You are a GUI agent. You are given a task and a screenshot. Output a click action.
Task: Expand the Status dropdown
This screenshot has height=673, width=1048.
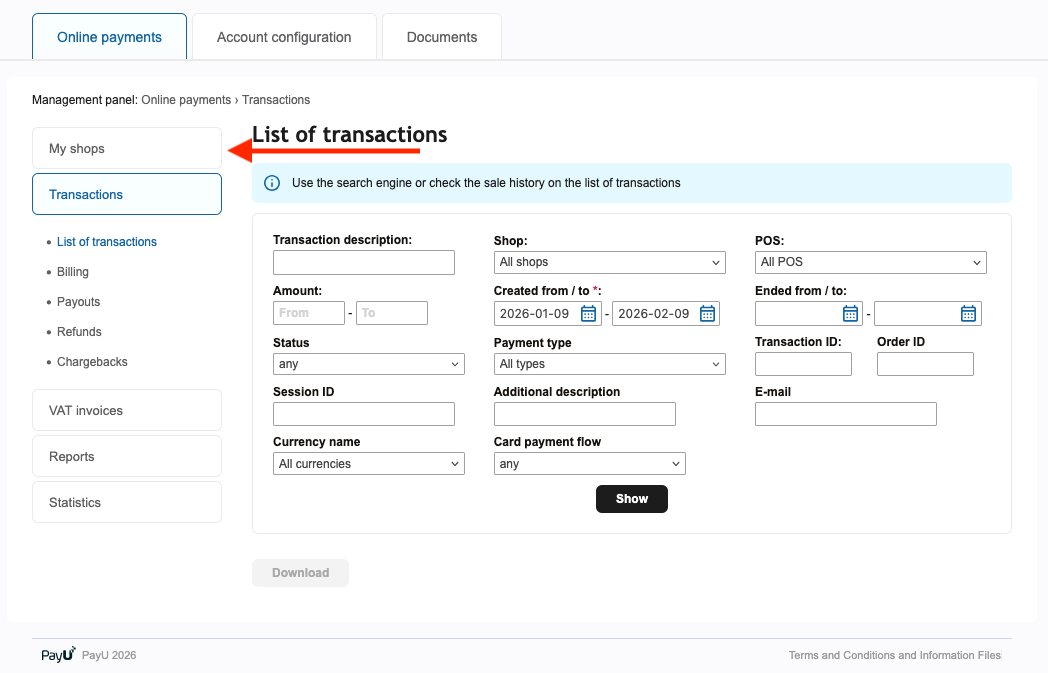pyautogui.click(x=368, y=364)
